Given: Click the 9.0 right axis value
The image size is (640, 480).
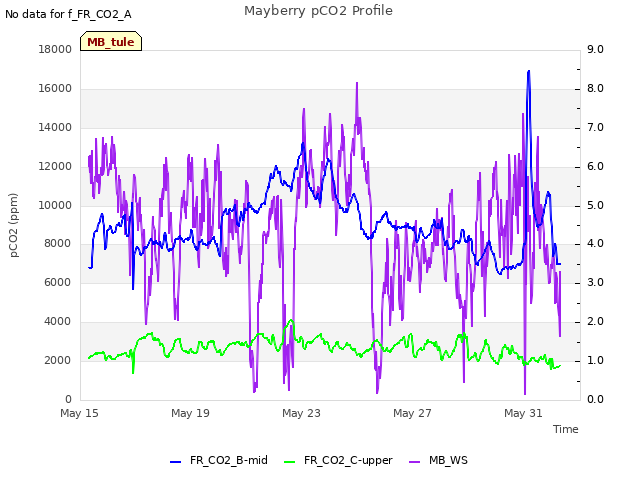Looking at the screenshot, I should pos(595,49).
